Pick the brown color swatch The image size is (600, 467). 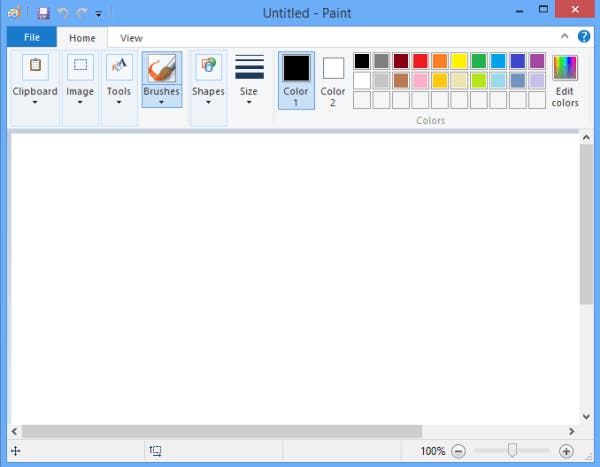pyautogui.click(x=401, y=81)
